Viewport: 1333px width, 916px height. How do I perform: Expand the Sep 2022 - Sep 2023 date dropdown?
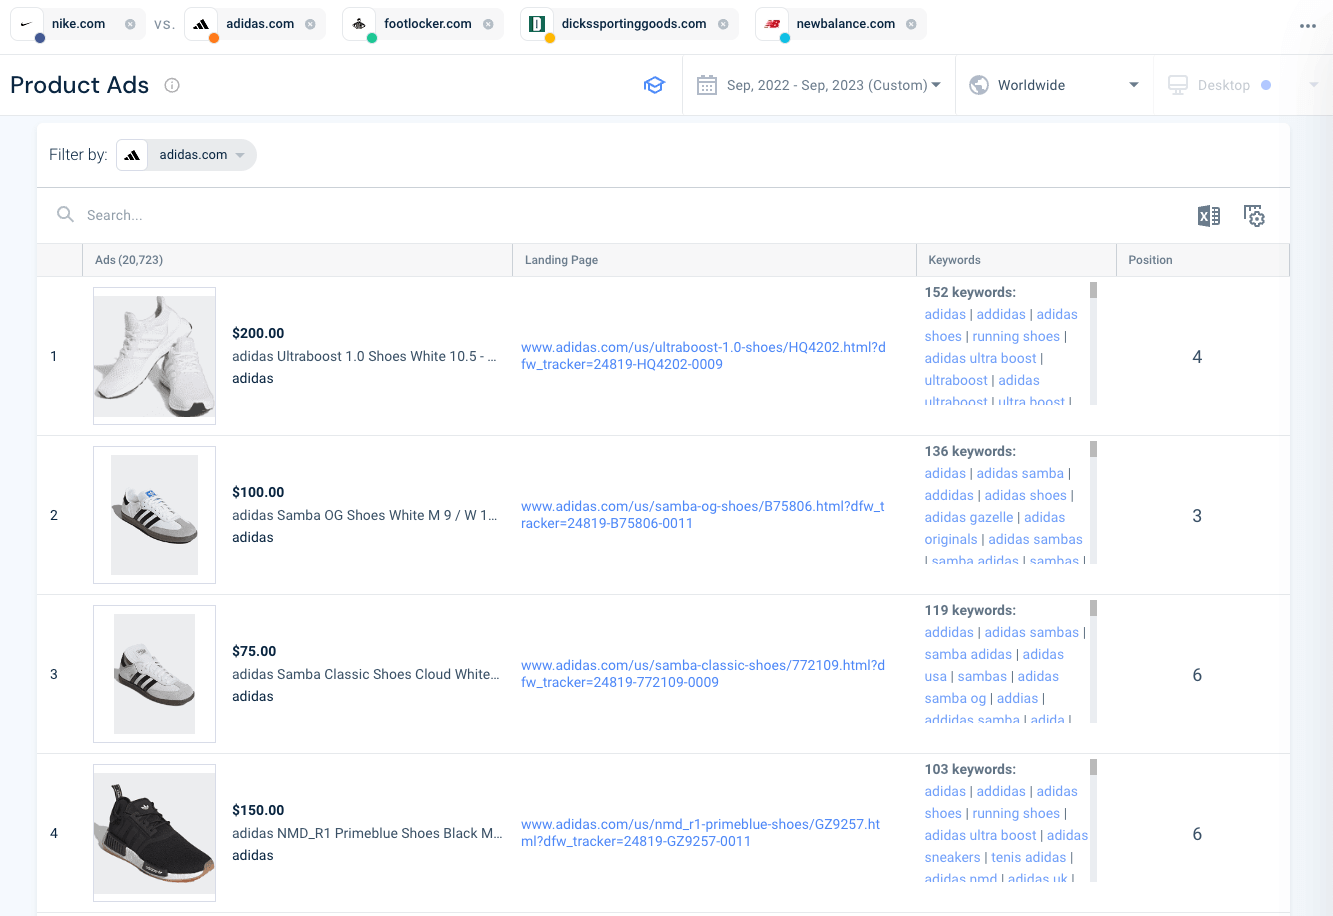tap(936, 85)
